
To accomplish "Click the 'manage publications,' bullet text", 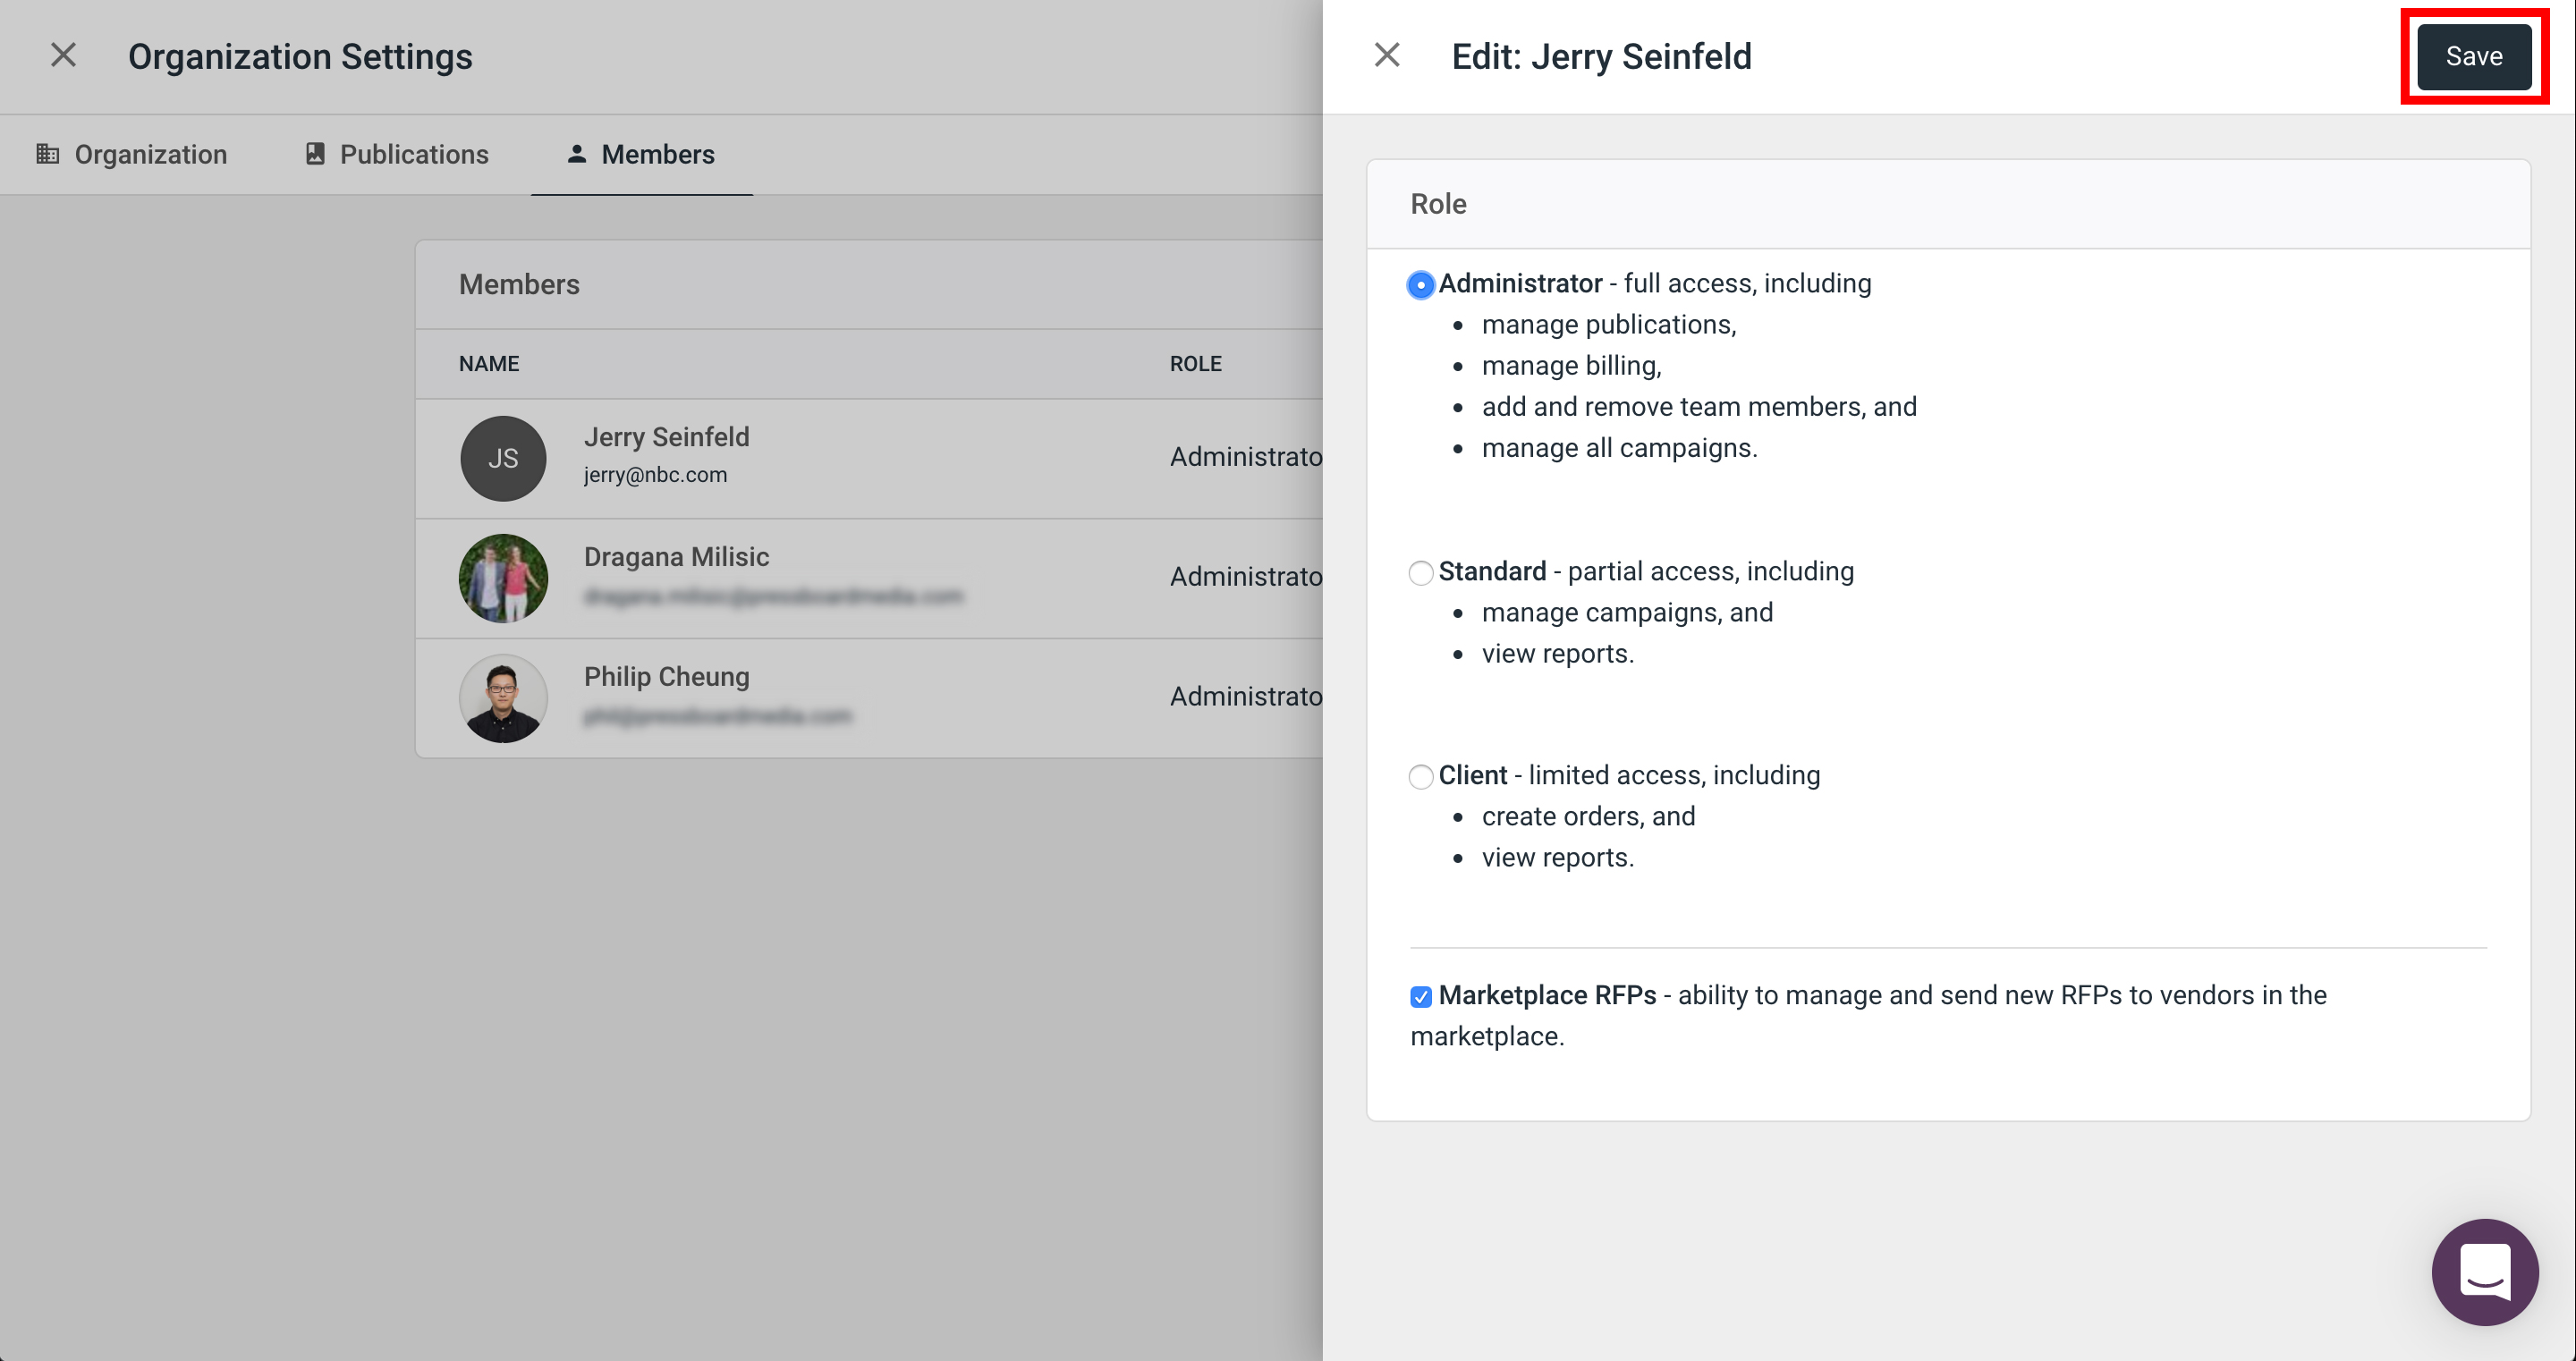I will (x=1609, y=324).
